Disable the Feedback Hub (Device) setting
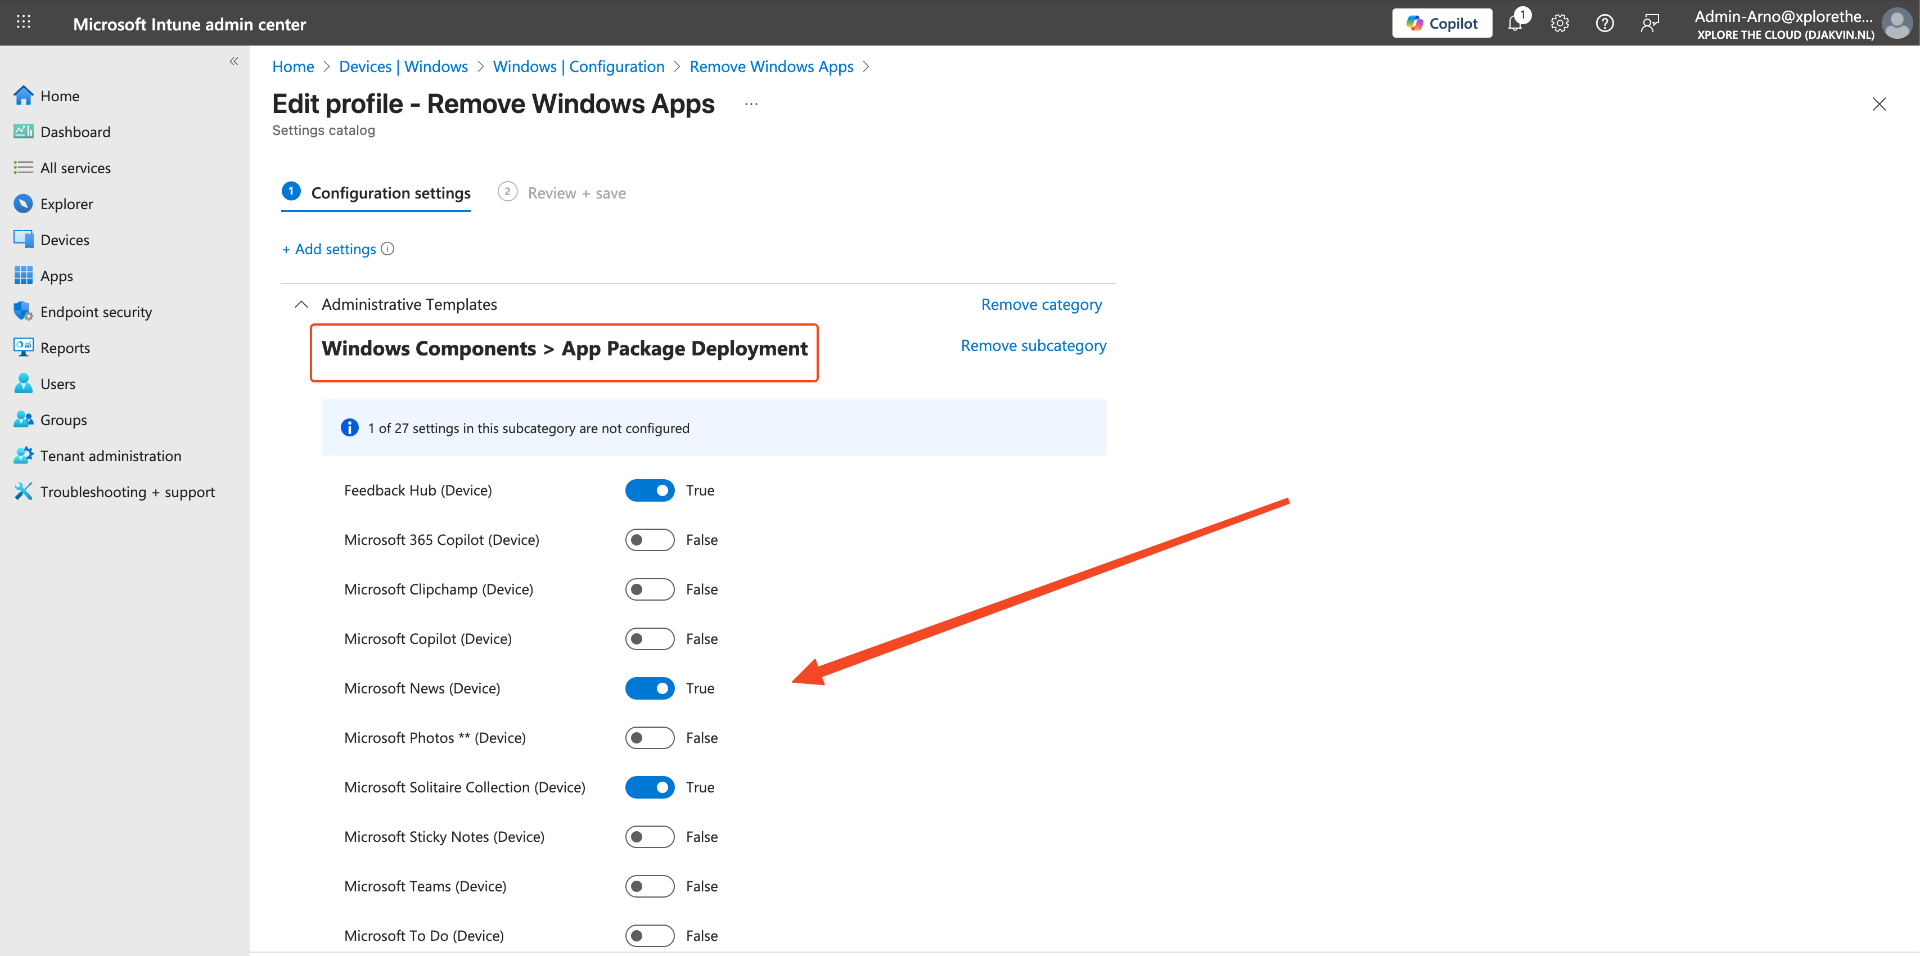Viewport: 1920px width, 956px height. [649, 490]
